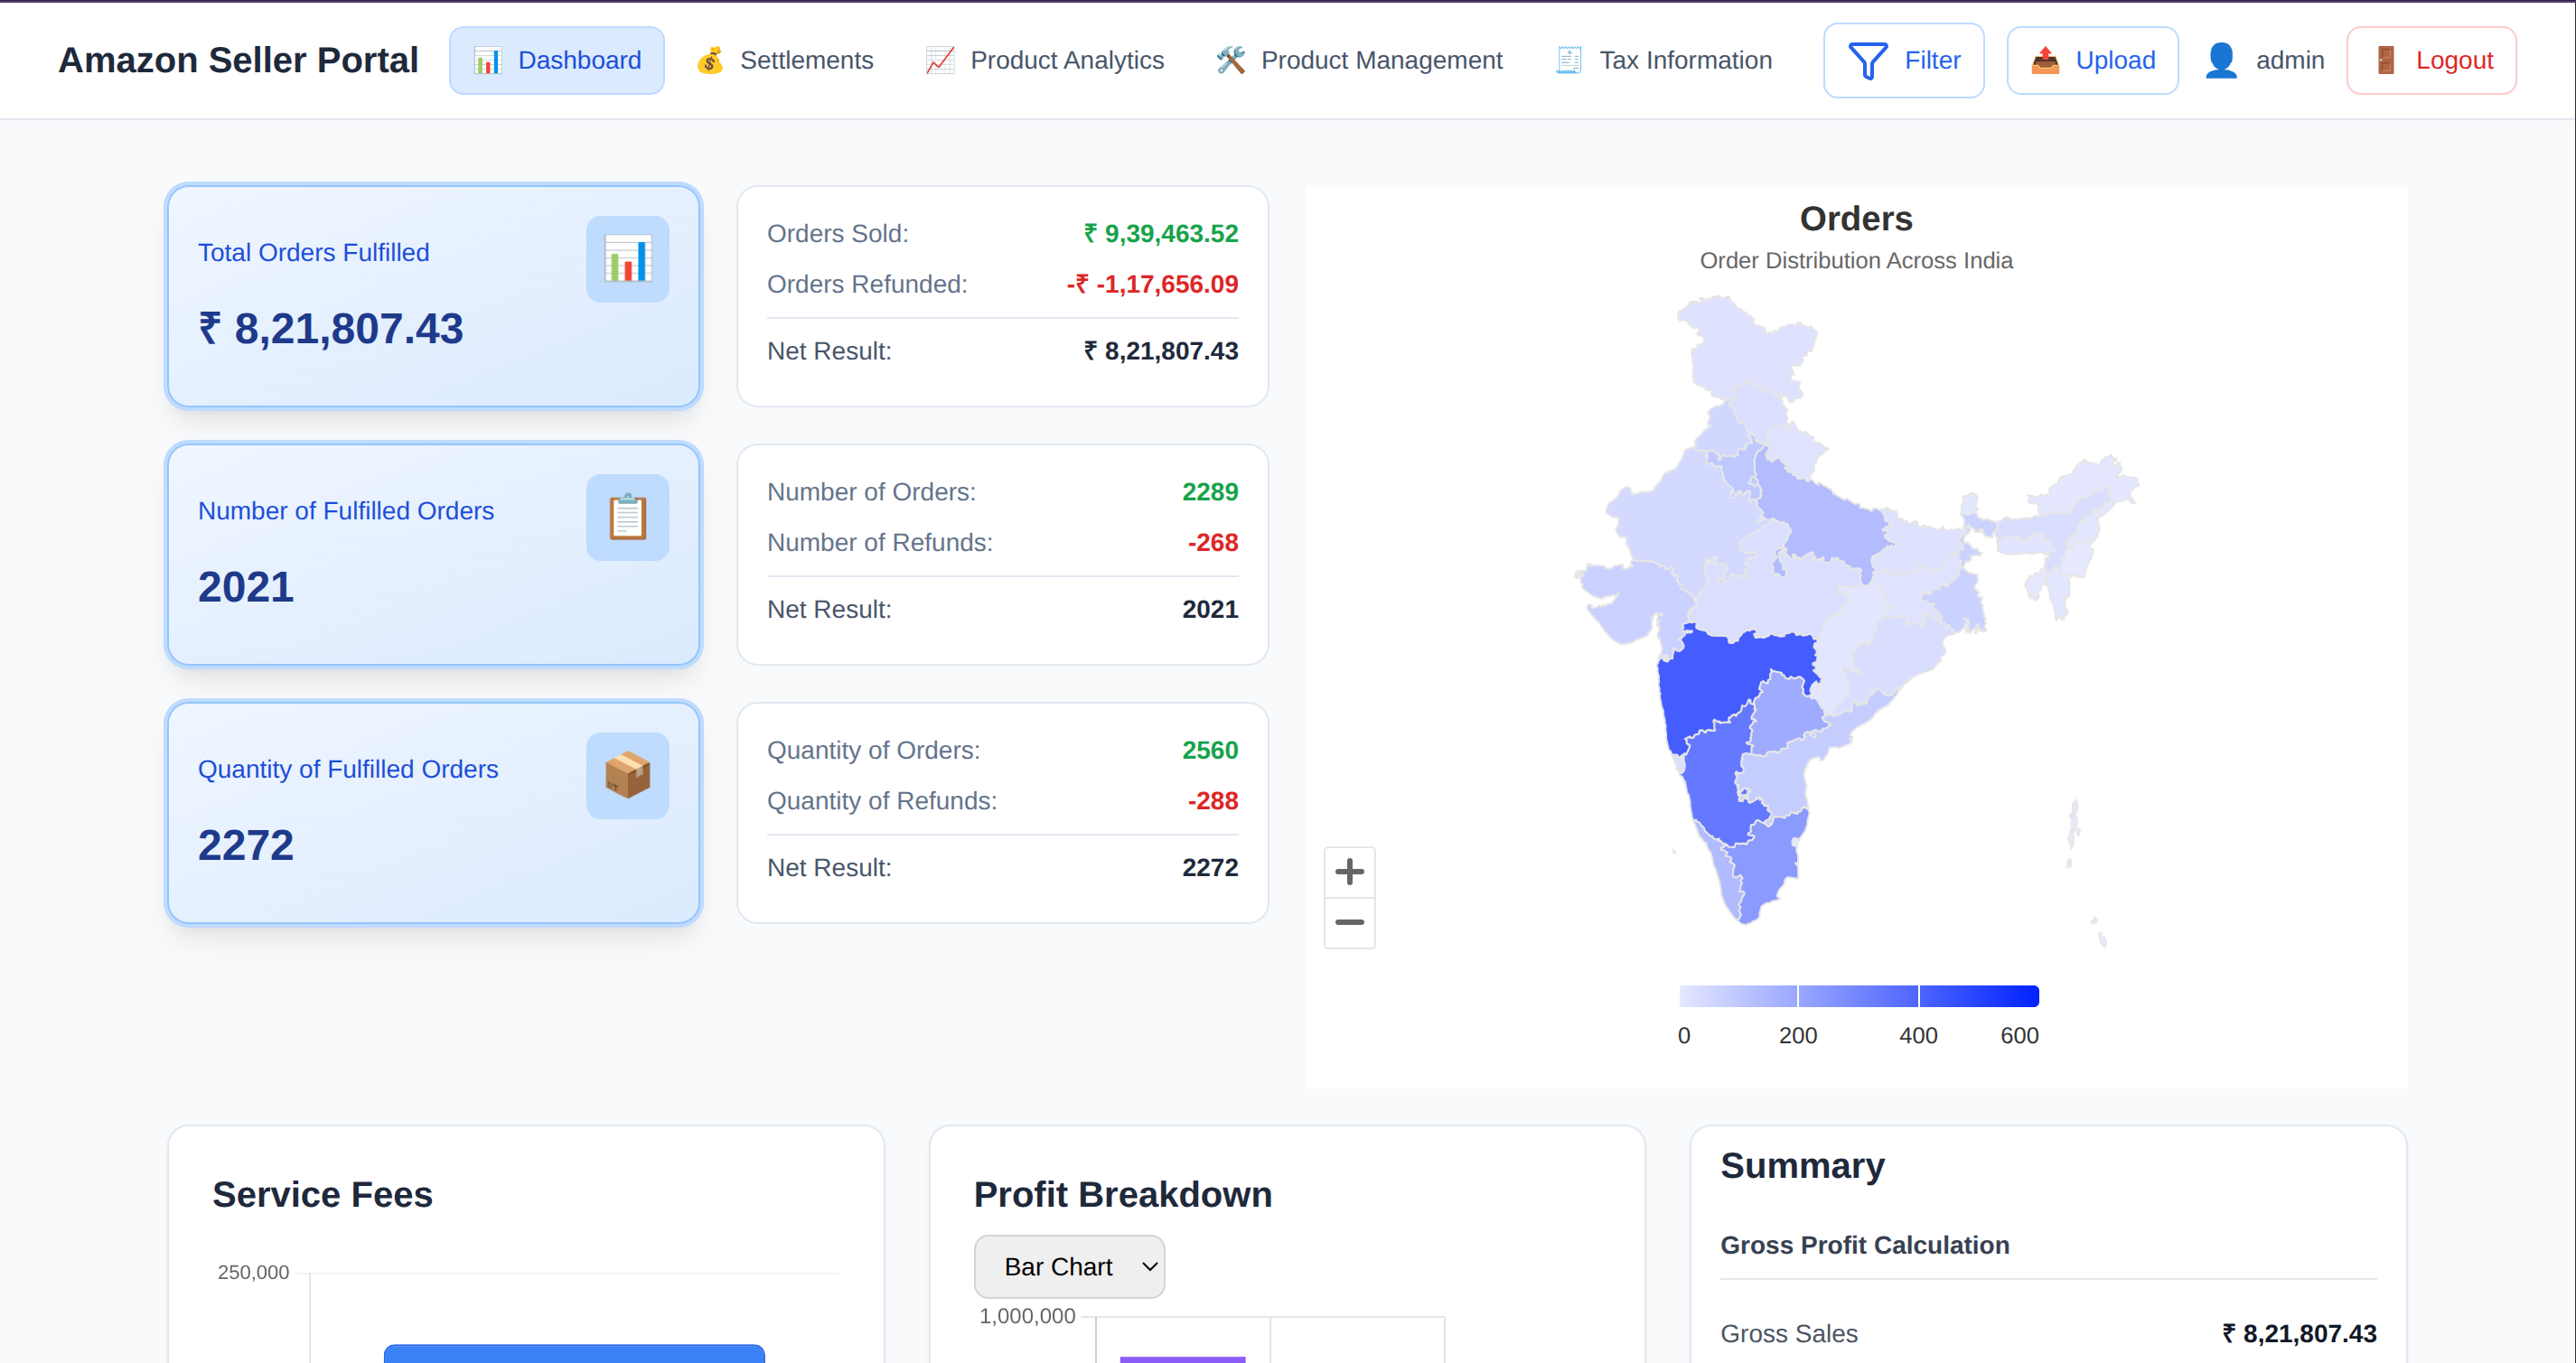Click the Number of Fulfilled Orders card

[x=434, y=554]
